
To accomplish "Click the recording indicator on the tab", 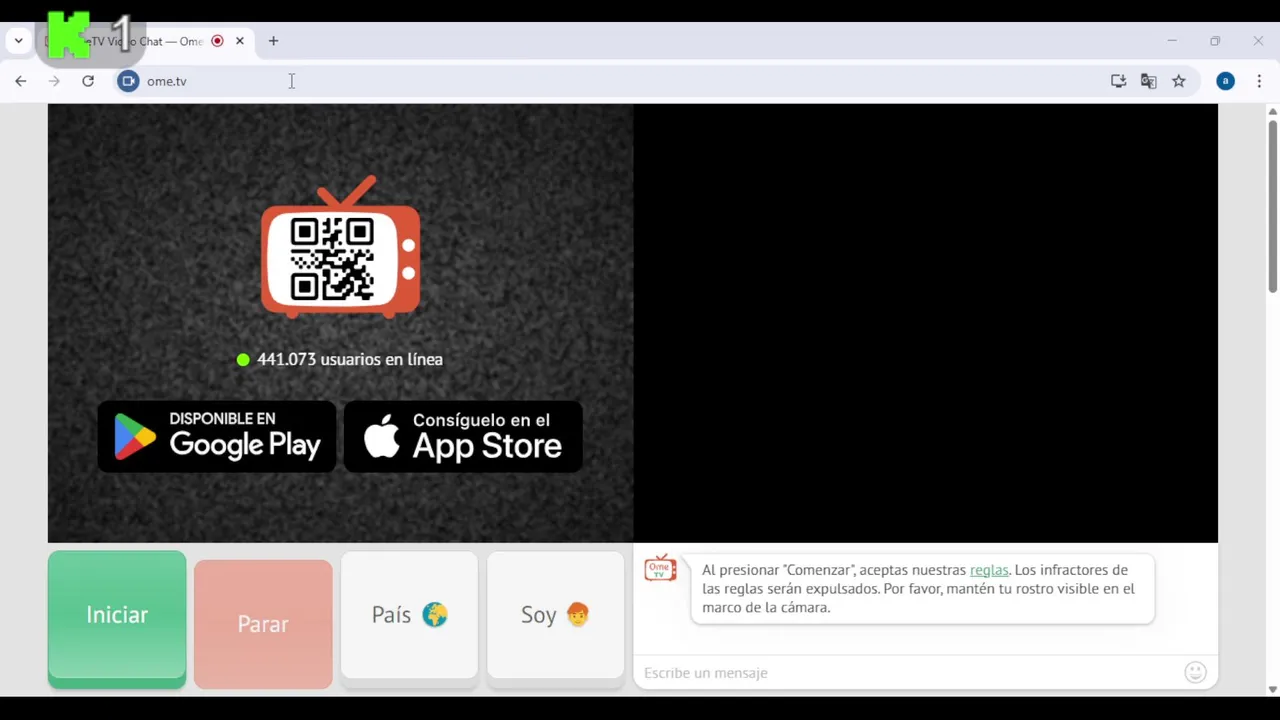I will click(x=217, y=41).
